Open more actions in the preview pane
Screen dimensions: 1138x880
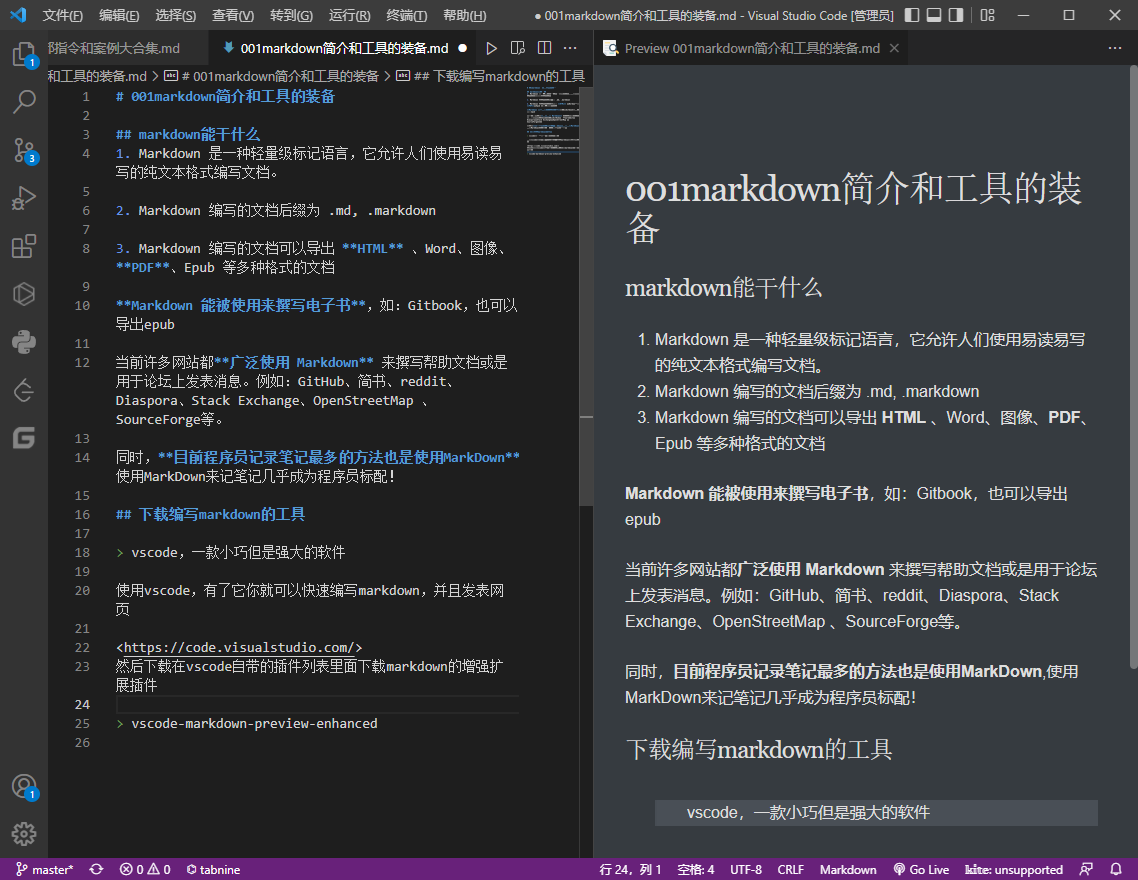(1115, 48)
